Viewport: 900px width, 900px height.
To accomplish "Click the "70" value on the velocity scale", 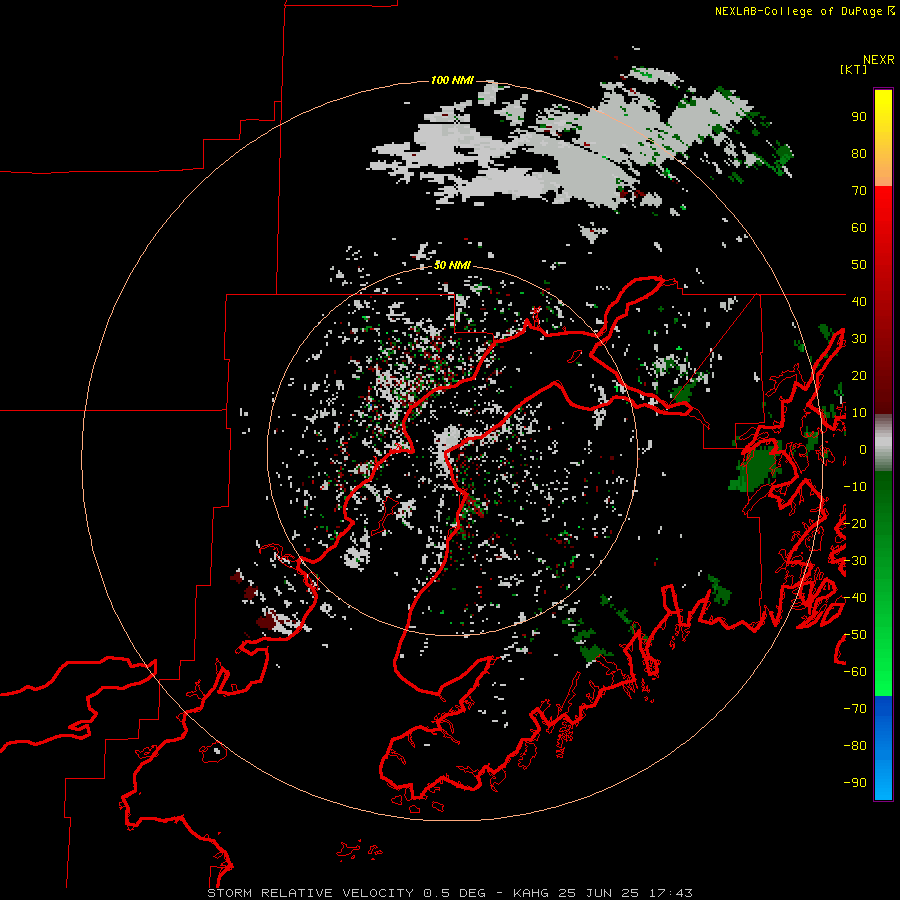I will pyautogui.click(x=859, y=191).
